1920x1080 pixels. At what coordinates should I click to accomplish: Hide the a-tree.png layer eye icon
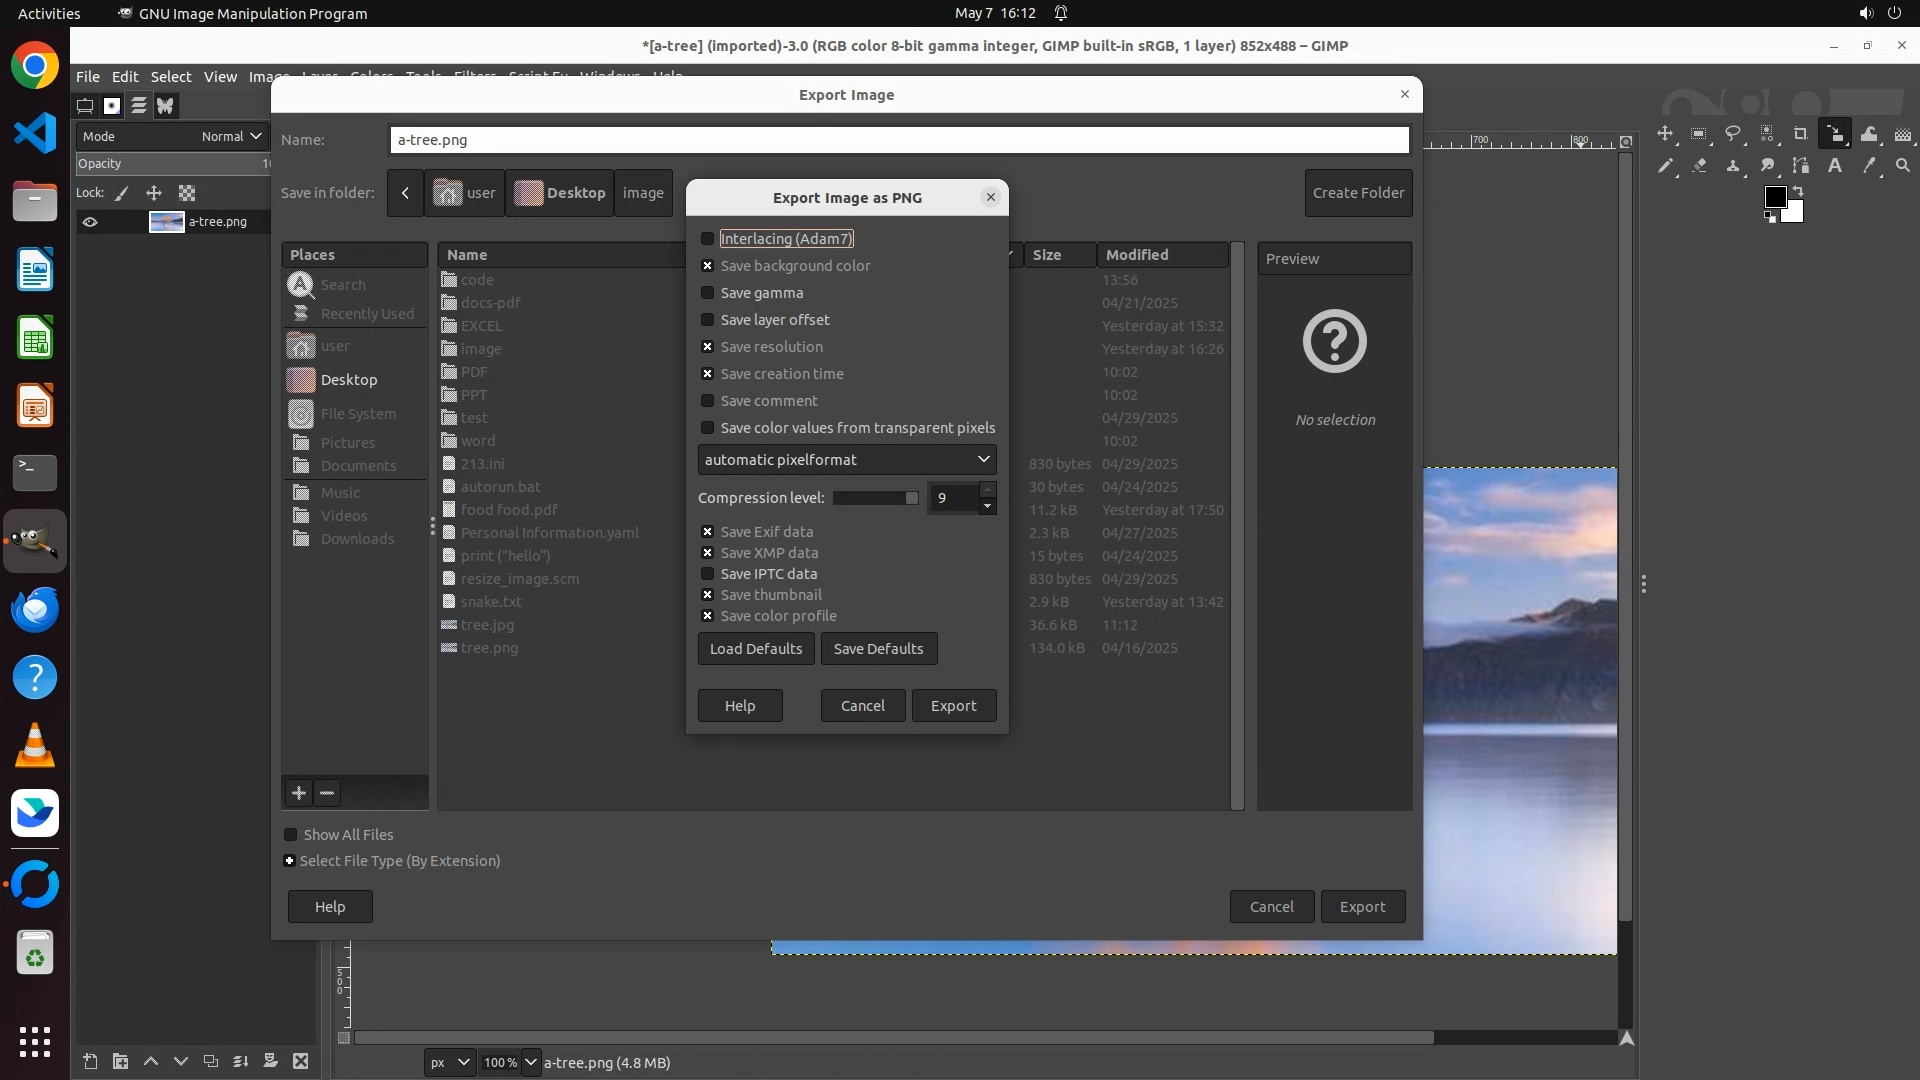90,222
